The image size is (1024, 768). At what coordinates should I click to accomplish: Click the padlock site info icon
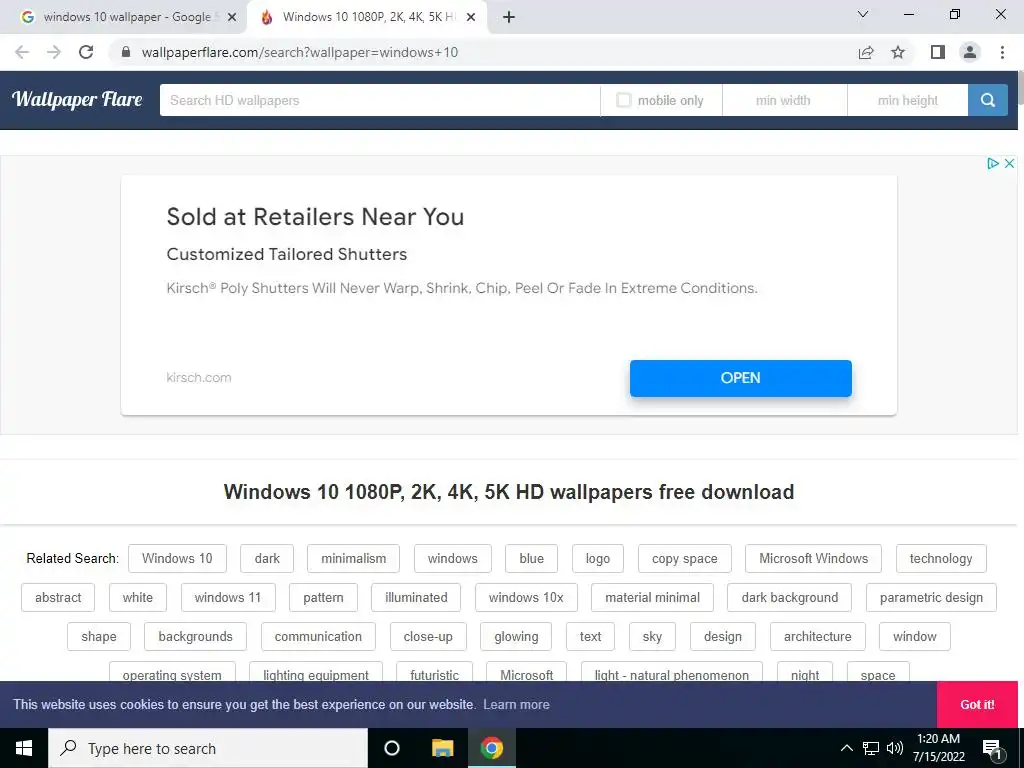coord(126,52)
